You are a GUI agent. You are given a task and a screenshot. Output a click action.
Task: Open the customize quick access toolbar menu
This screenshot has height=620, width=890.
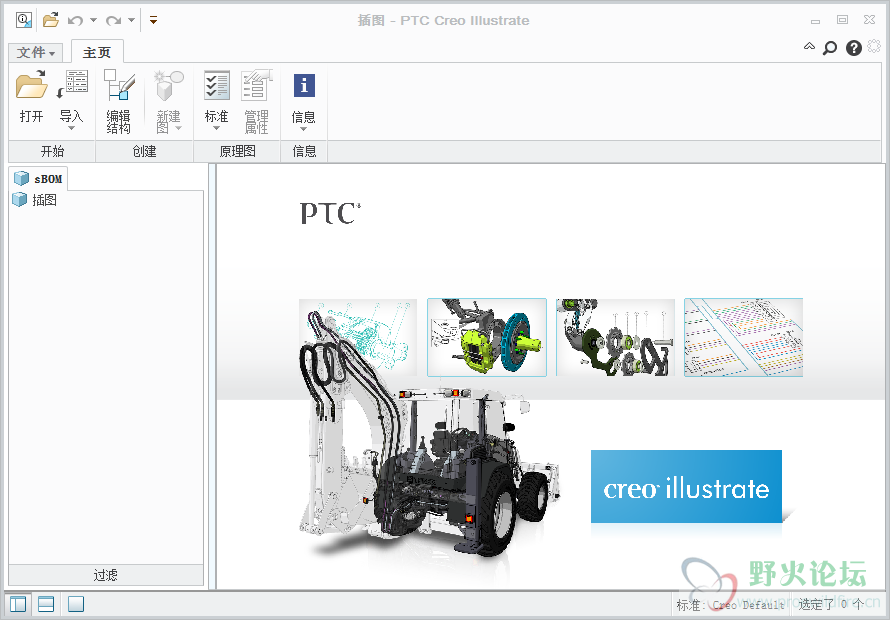coord(153,20)
